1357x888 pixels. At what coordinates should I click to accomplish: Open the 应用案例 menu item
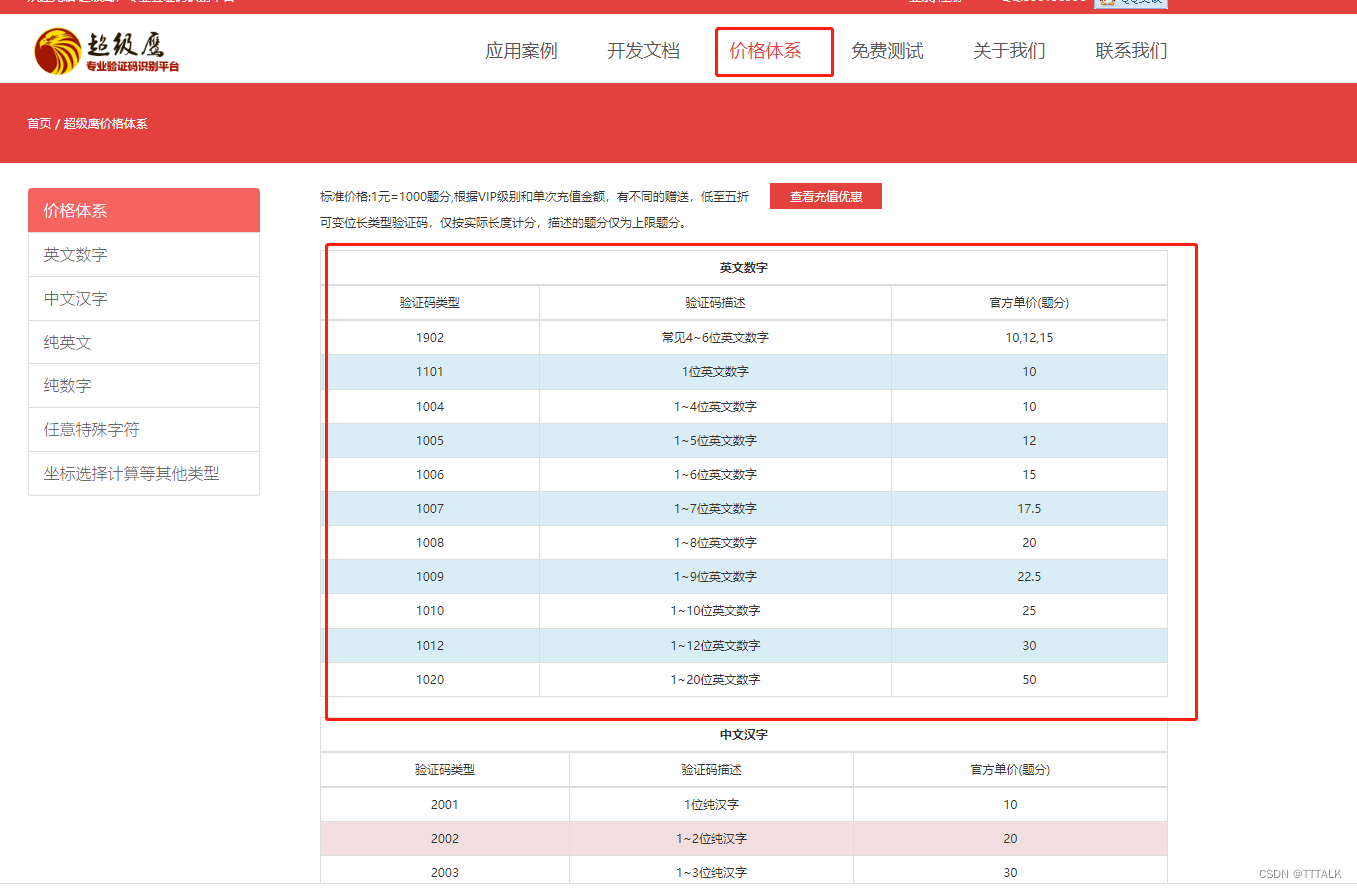521,51
